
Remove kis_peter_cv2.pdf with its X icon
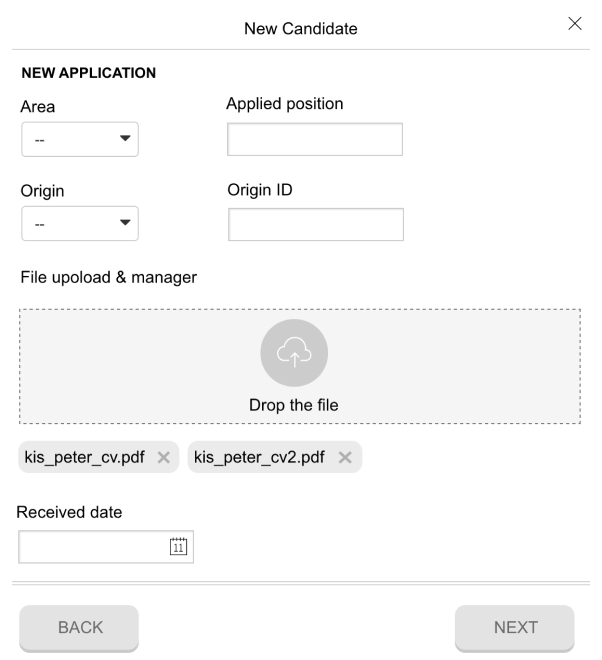(x=345, y=457)
